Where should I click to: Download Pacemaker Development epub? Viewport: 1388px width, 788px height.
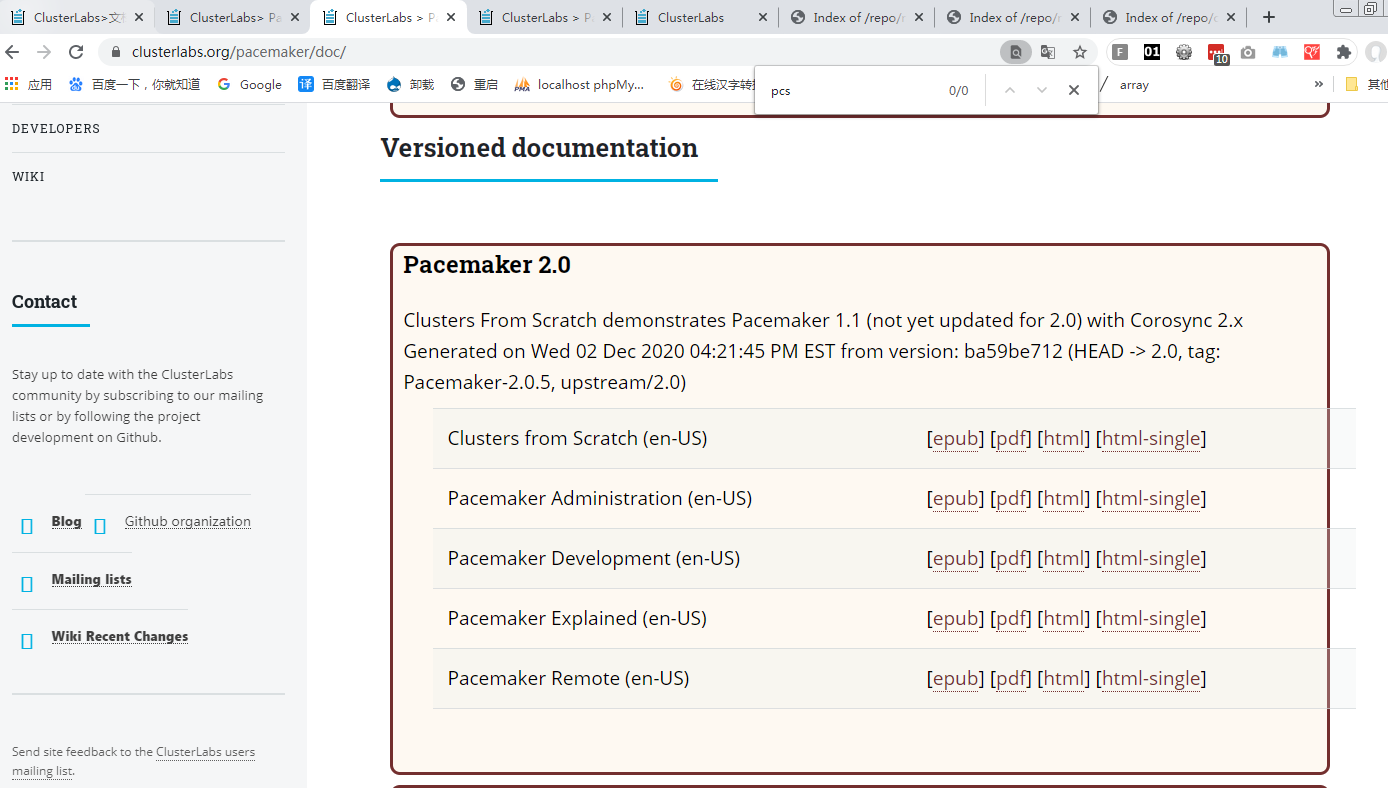coord(955,558)
